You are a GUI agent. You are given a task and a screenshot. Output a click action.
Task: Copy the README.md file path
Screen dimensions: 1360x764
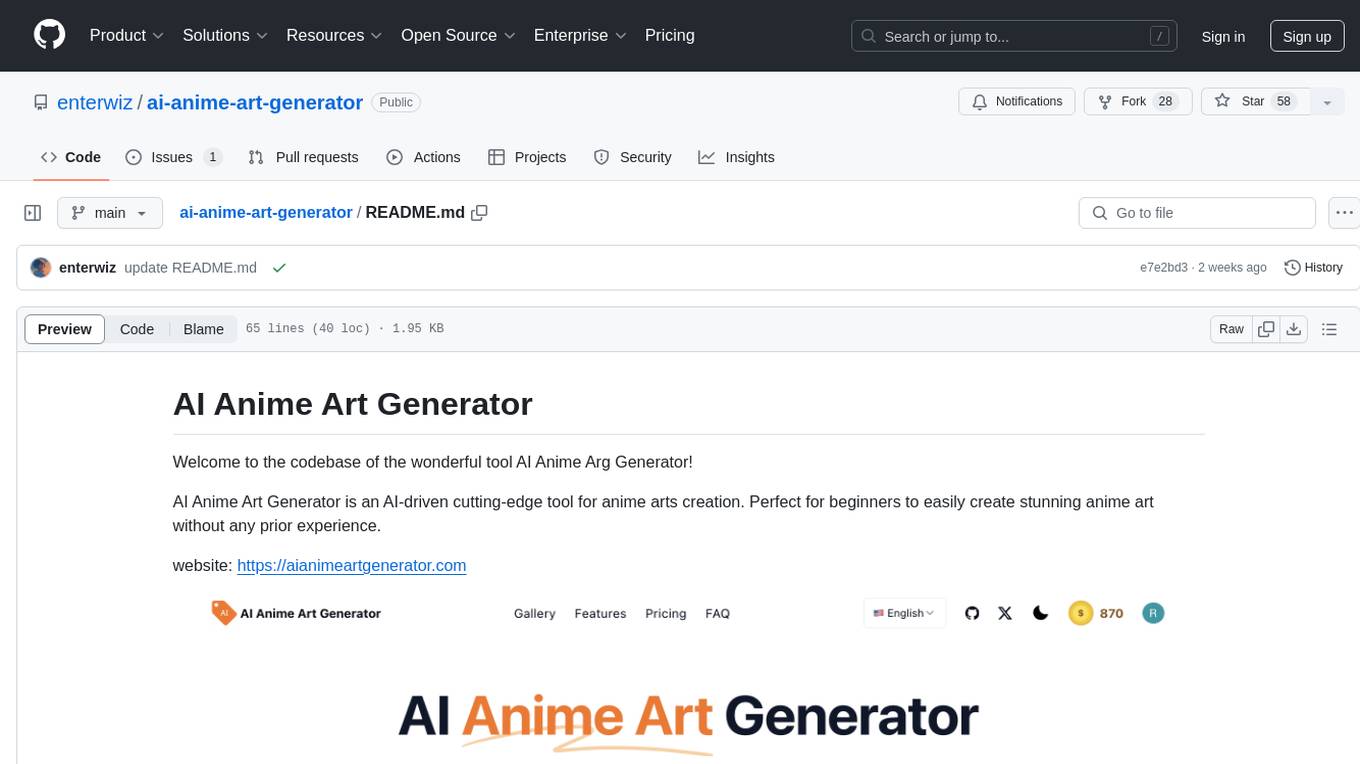pyautogui.click(x=479, y=213)
